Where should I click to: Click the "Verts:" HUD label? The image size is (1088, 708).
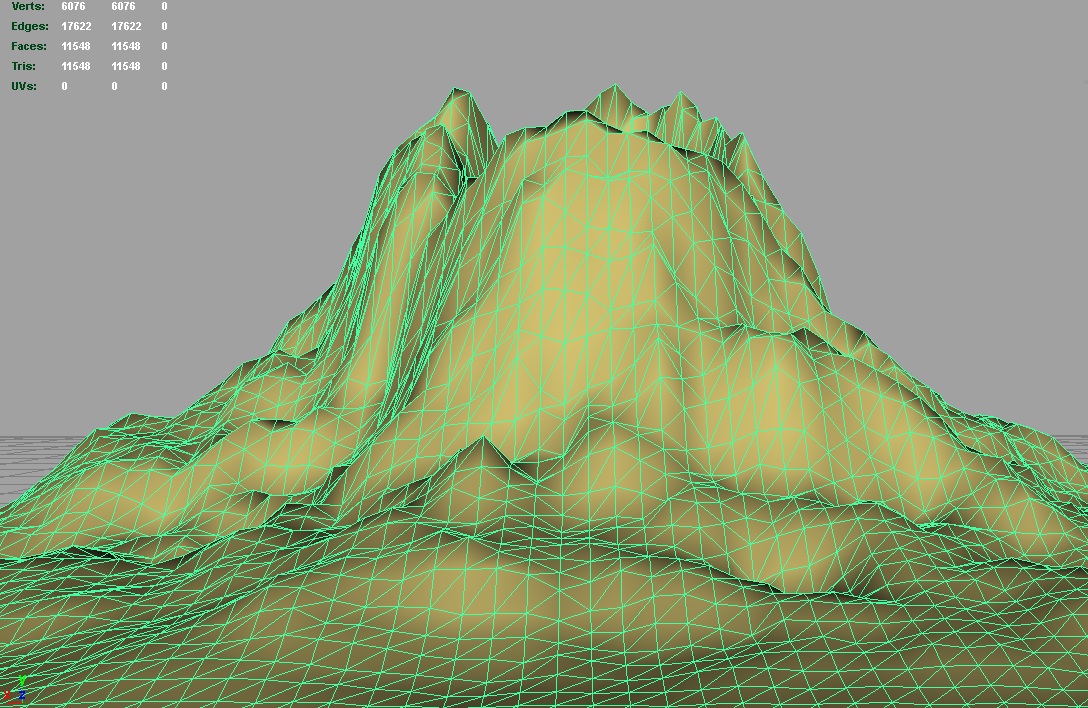click(x=28, y=6)
